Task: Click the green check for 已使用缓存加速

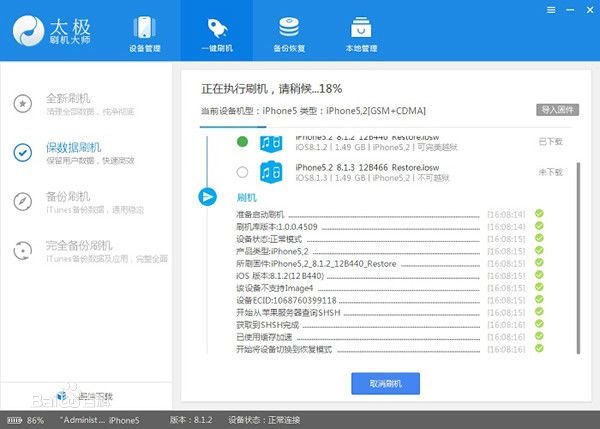Action: coord(539,336)
